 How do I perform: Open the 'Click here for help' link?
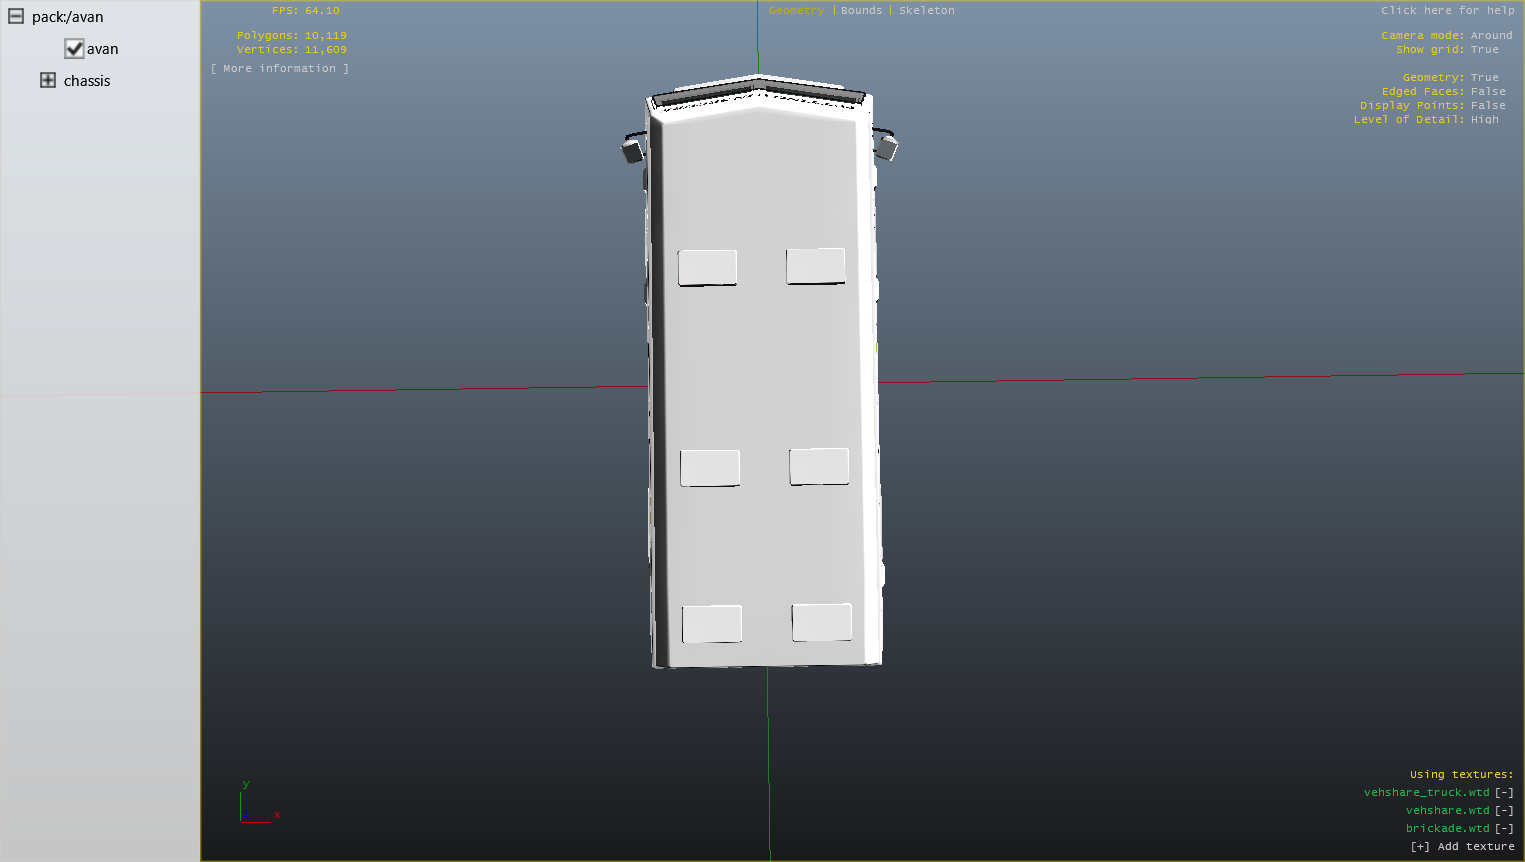tap(1447, 11)
